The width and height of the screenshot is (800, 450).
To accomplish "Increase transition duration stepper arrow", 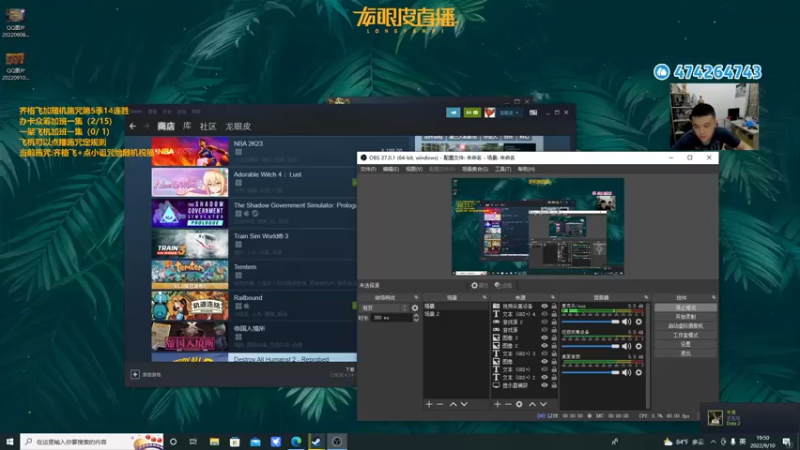I will (416, 315).
